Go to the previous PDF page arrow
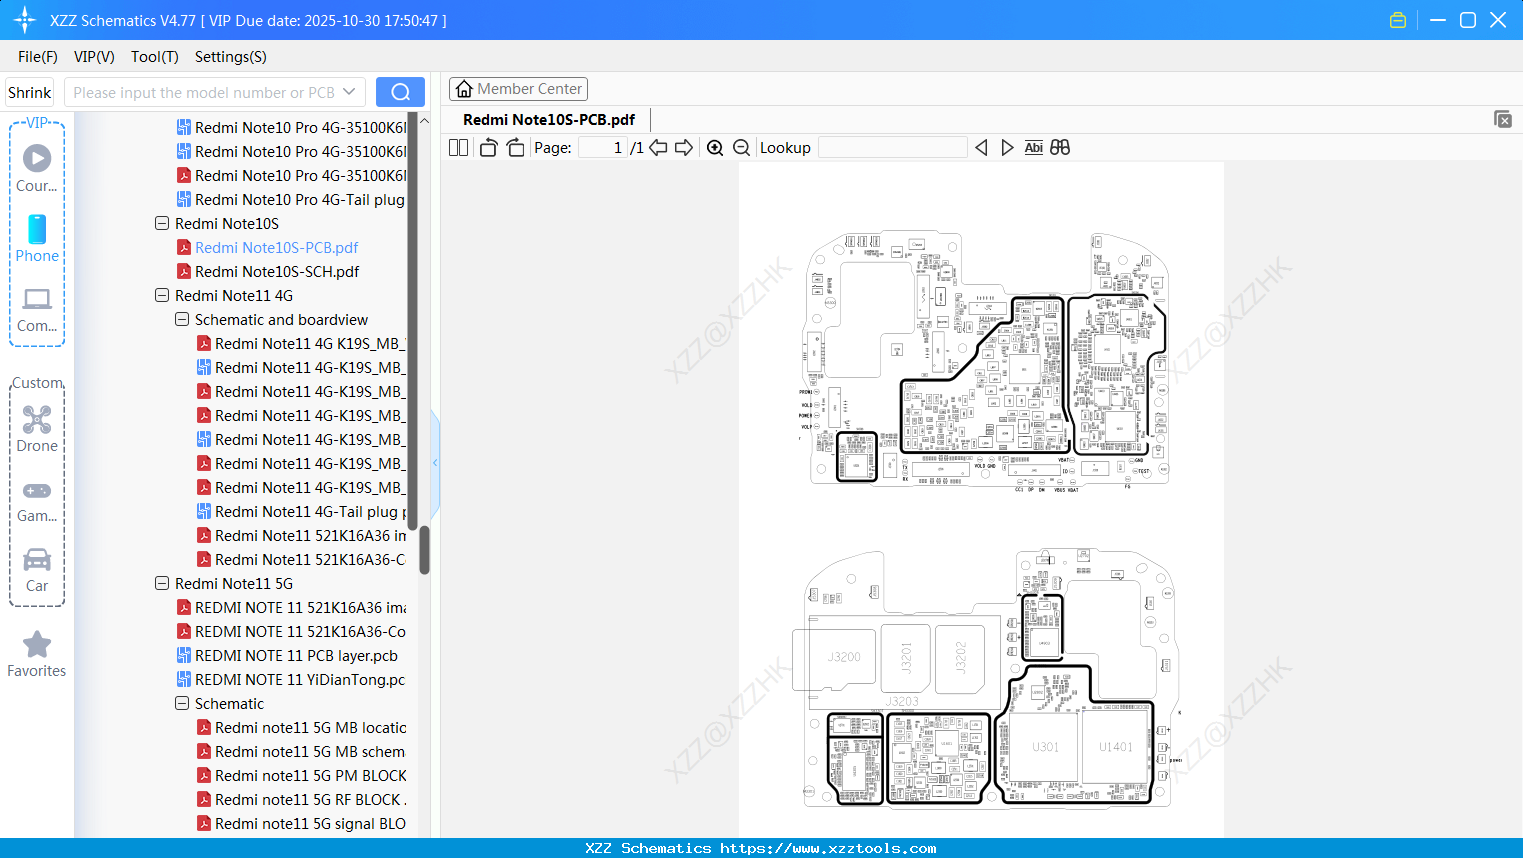This screenshot has height=858, width=1523. coord(658,147)
